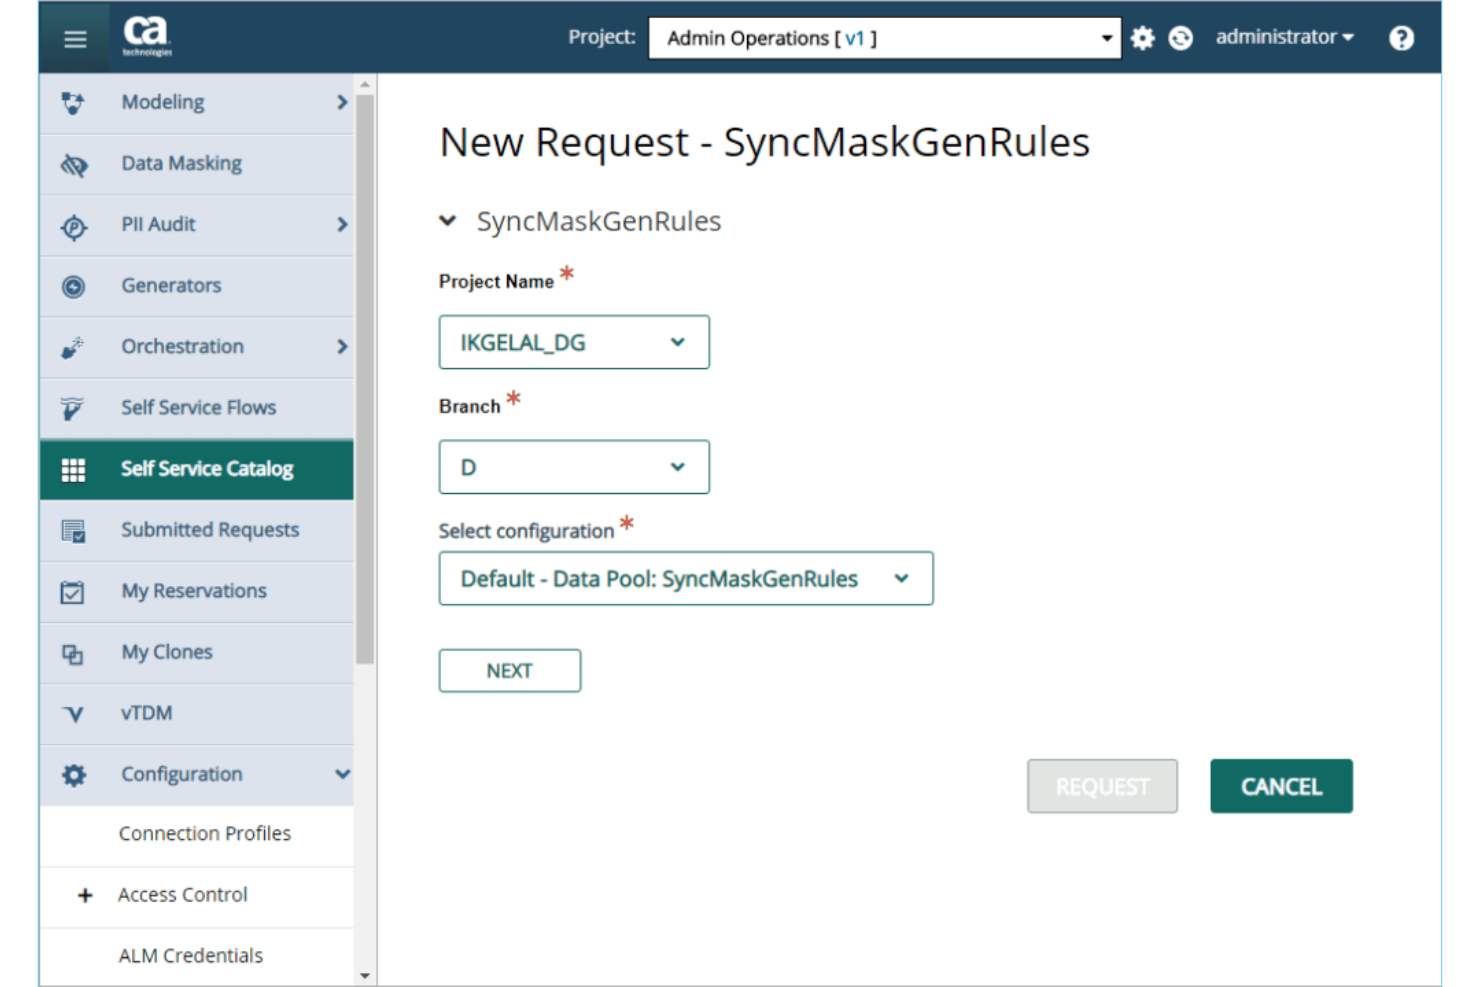The height and width of the screenshot is (987, 1480).
Task: Collapse the Configuration submenu chevron
Action: tap(342, 774)
